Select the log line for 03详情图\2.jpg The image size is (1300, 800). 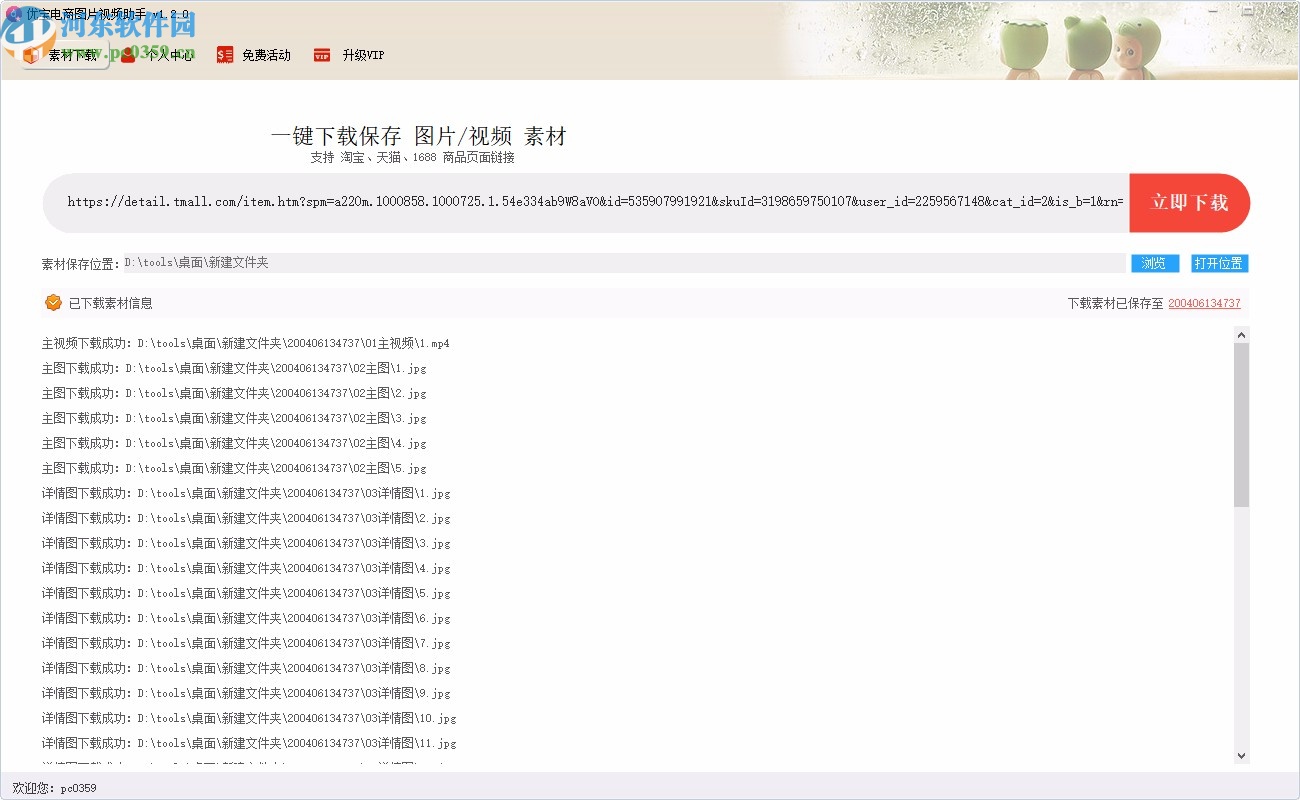pyautogui.click(x=246, y=518)
